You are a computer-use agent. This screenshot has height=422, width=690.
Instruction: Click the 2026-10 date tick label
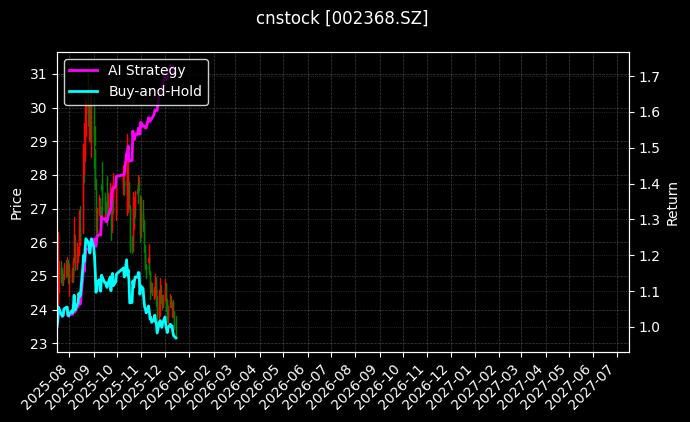(383, 385)
